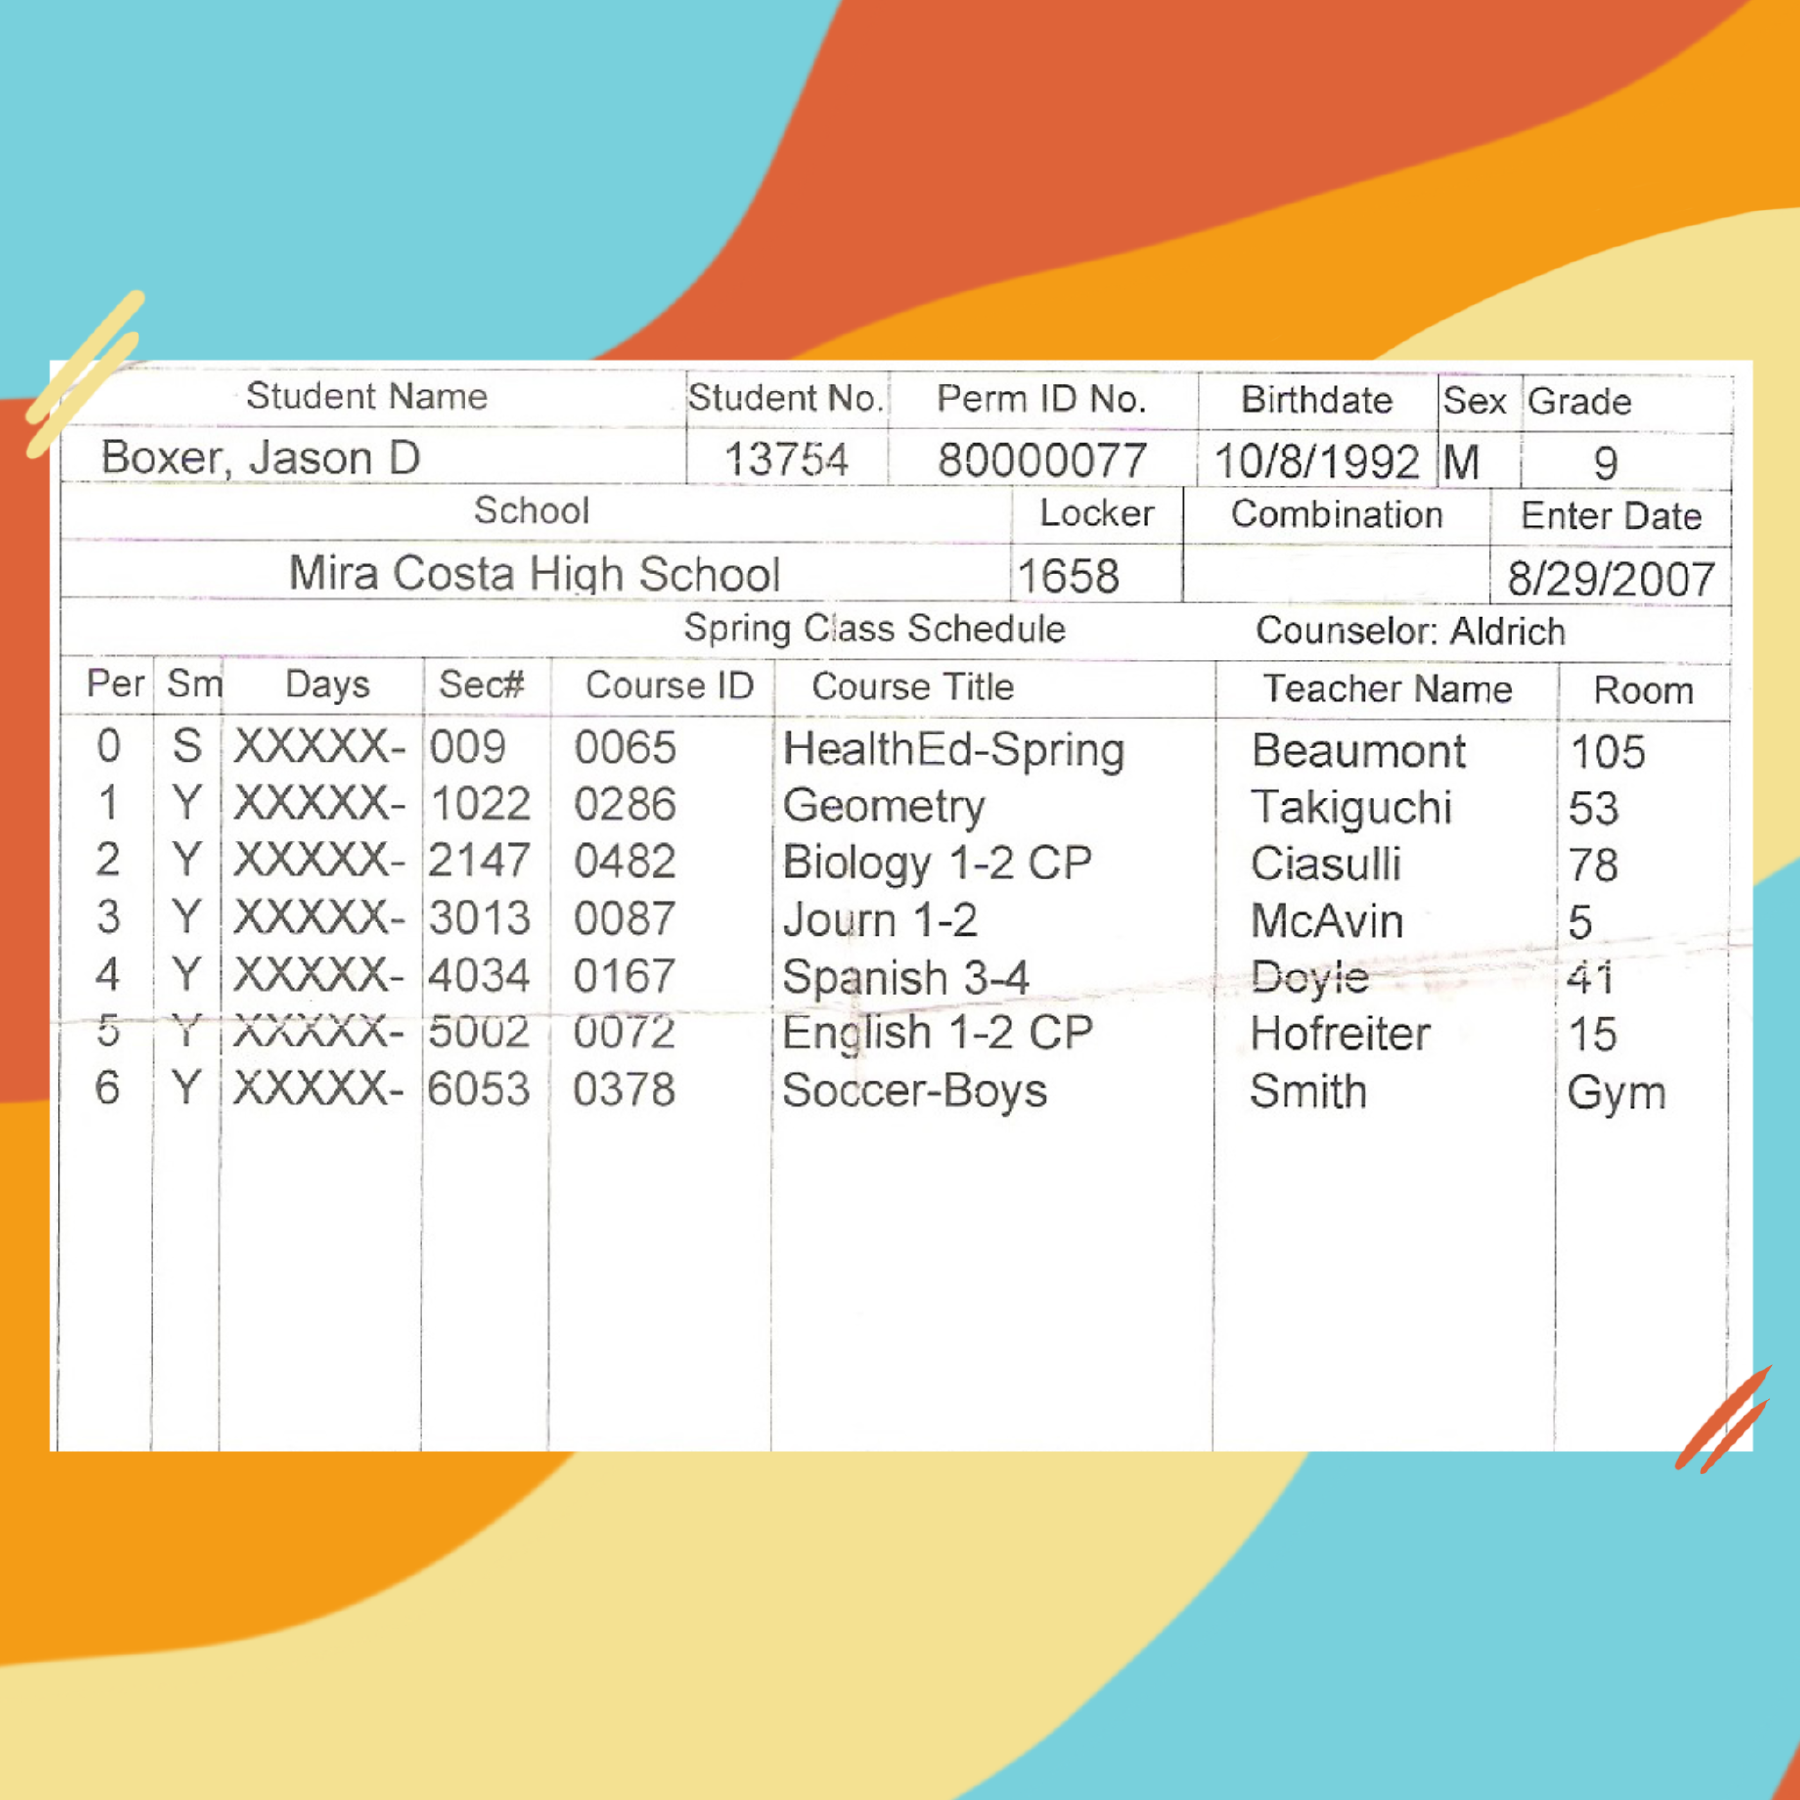Select the student name 'Boxer, Jason D'
Screen dimensions: 1800x1800
[260, 458]
